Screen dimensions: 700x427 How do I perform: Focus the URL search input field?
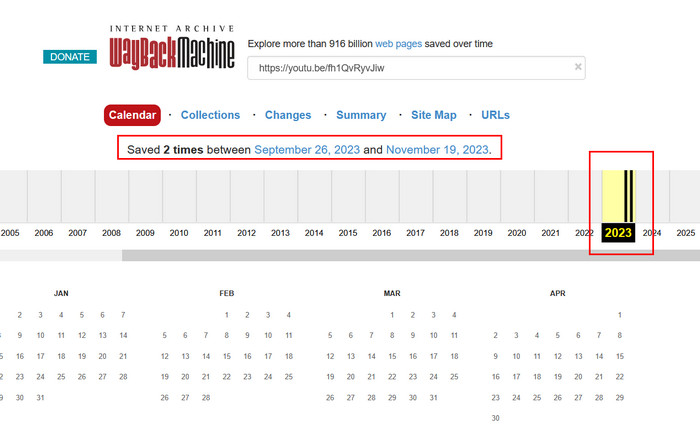tap(416, 68)
